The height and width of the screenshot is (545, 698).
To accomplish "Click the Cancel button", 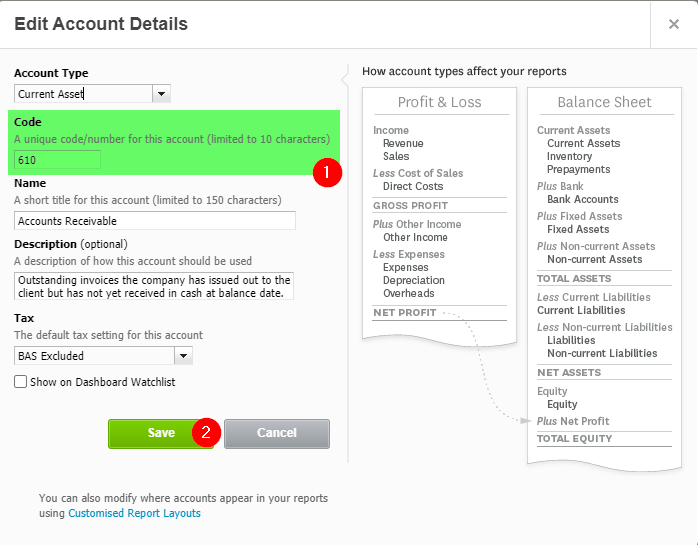I will click(277, 433).
